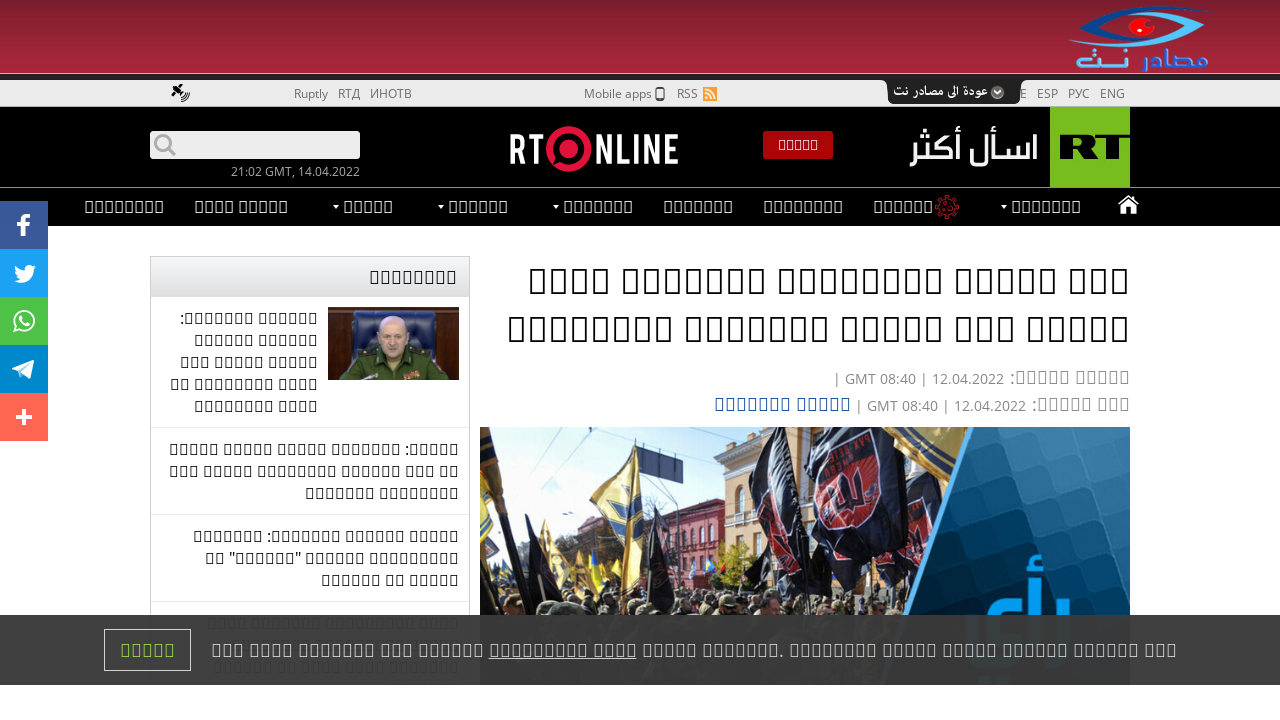Screen dimensions: 1280x720
Task: Click the home icon in navigation bar
Action: pos(1128,206)
